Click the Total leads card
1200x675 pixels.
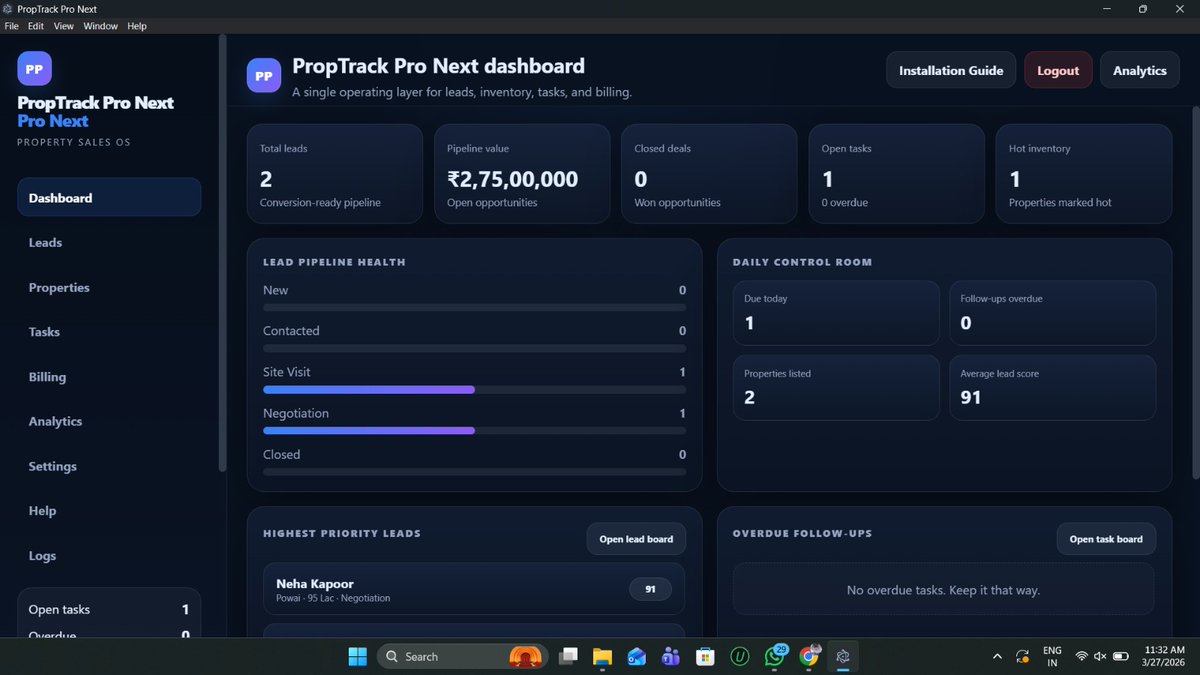[335, 174]
